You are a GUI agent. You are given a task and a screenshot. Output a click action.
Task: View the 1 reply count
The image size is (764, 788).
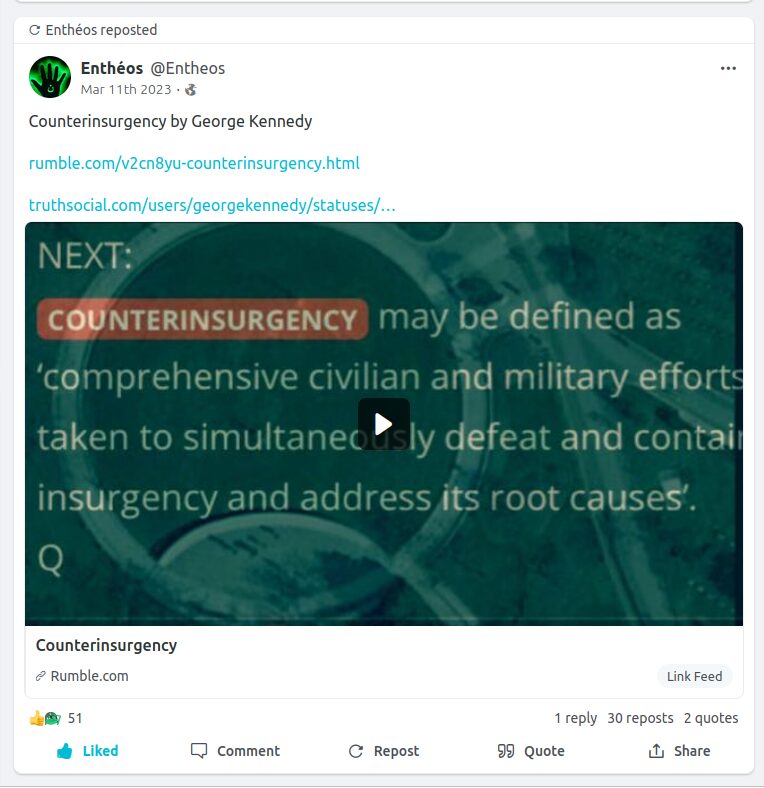pos(576,718)
